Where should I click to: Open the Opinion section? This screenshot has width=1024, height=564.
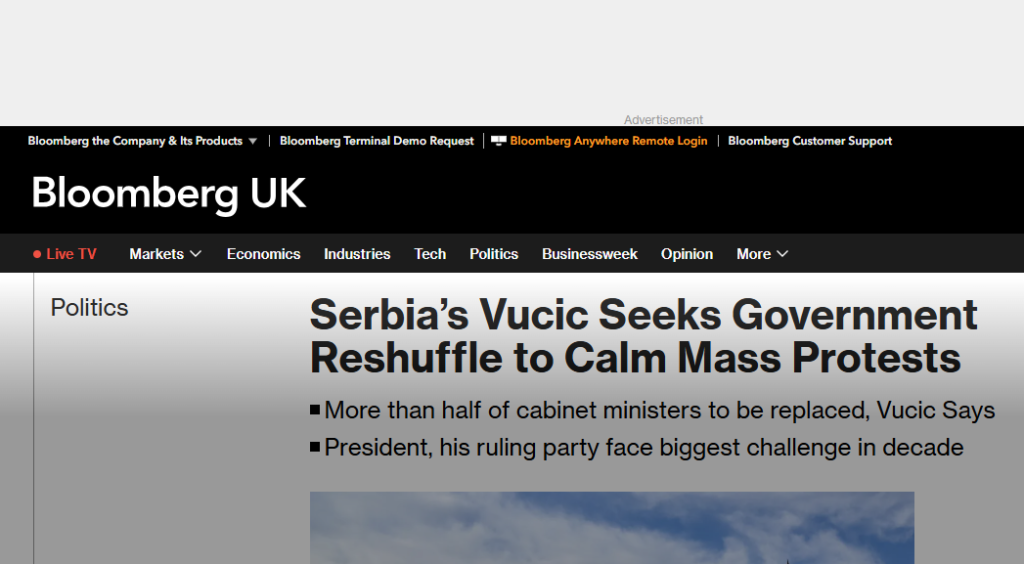pos(687,254)
